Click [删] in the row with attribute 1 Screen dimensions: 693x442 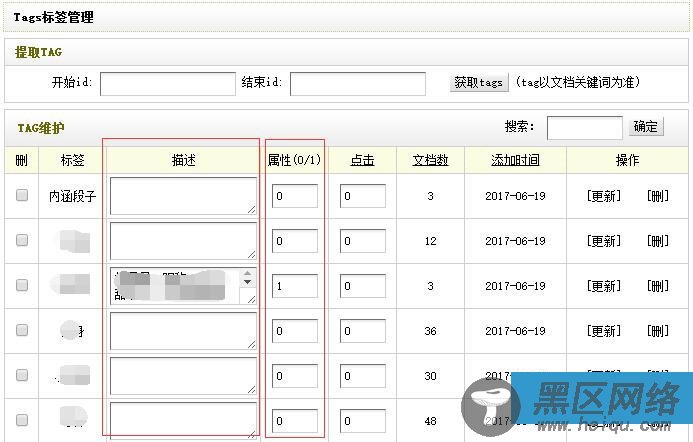coord(658,286)
